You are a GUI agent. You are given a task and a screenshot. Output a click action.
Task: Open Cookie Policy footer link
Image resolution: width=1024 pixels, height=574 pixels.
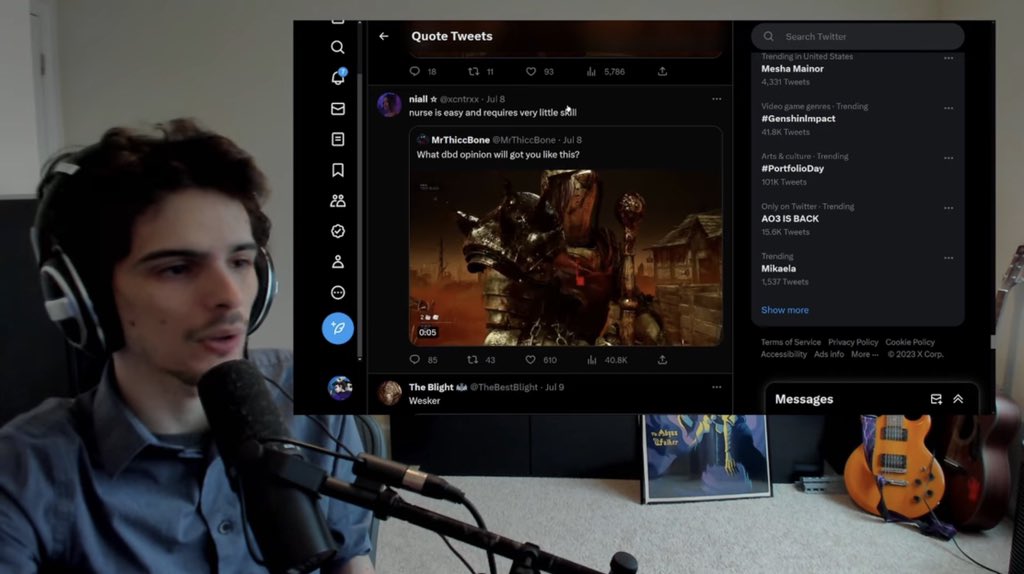click(x=910, y=342)
